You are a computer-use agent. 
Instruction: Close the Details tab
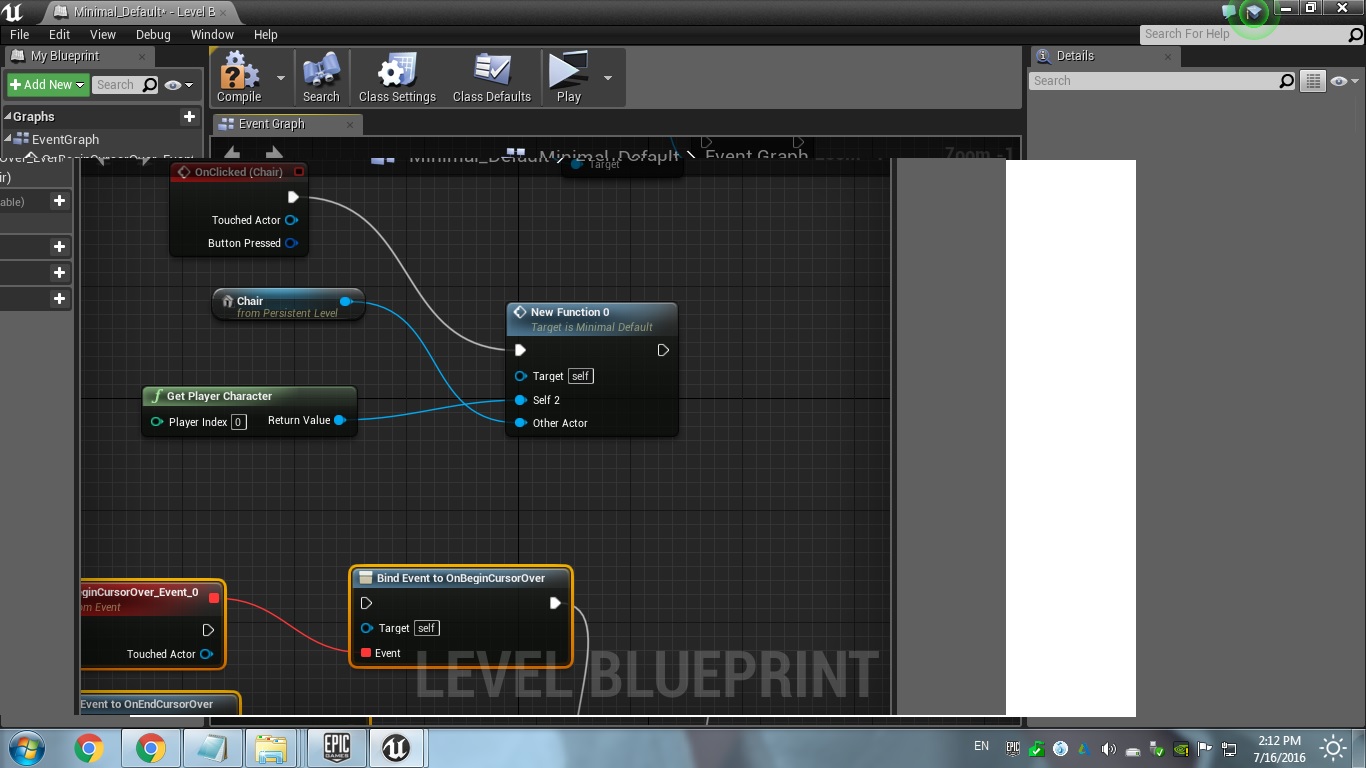click(x=1167, y=57)
